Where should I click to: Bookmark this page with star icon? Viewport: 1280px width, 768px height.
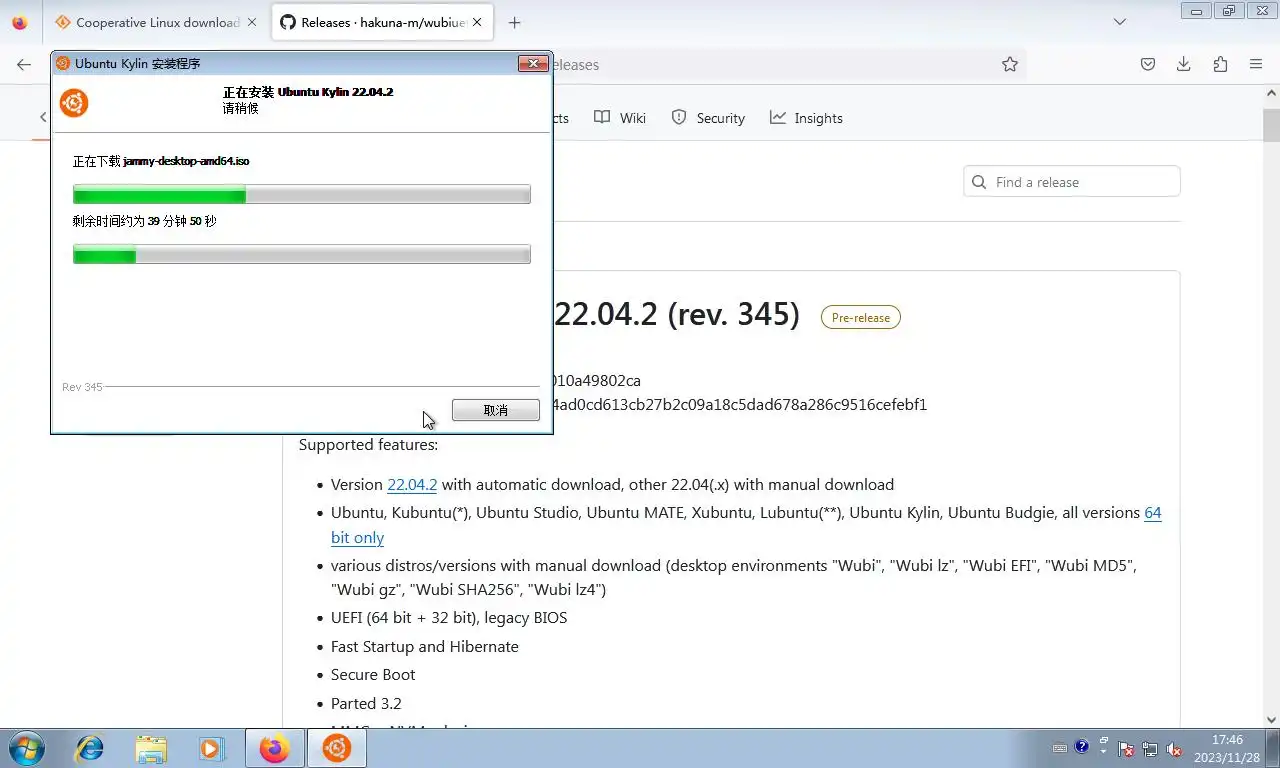[1010, 64]
